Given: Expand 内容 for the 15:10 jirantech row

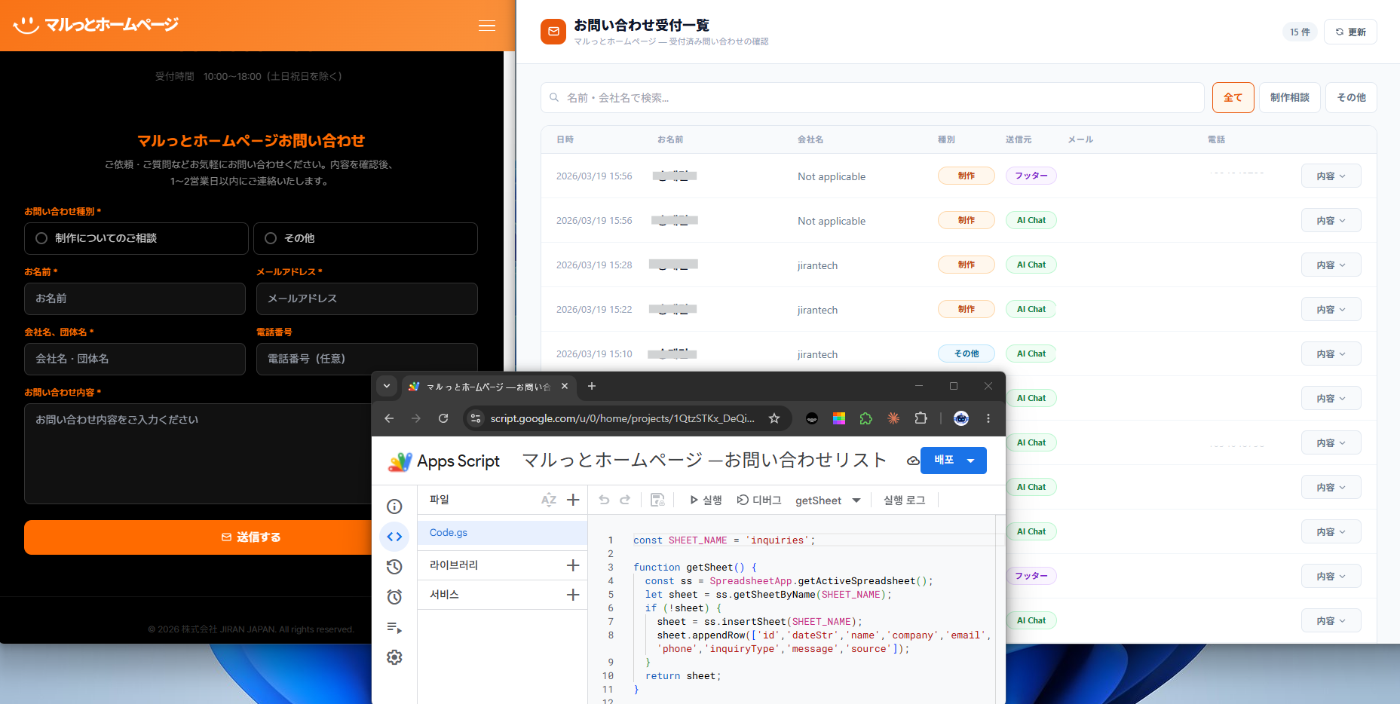Looking at the screenshot, I should [x=1331, y=354].
